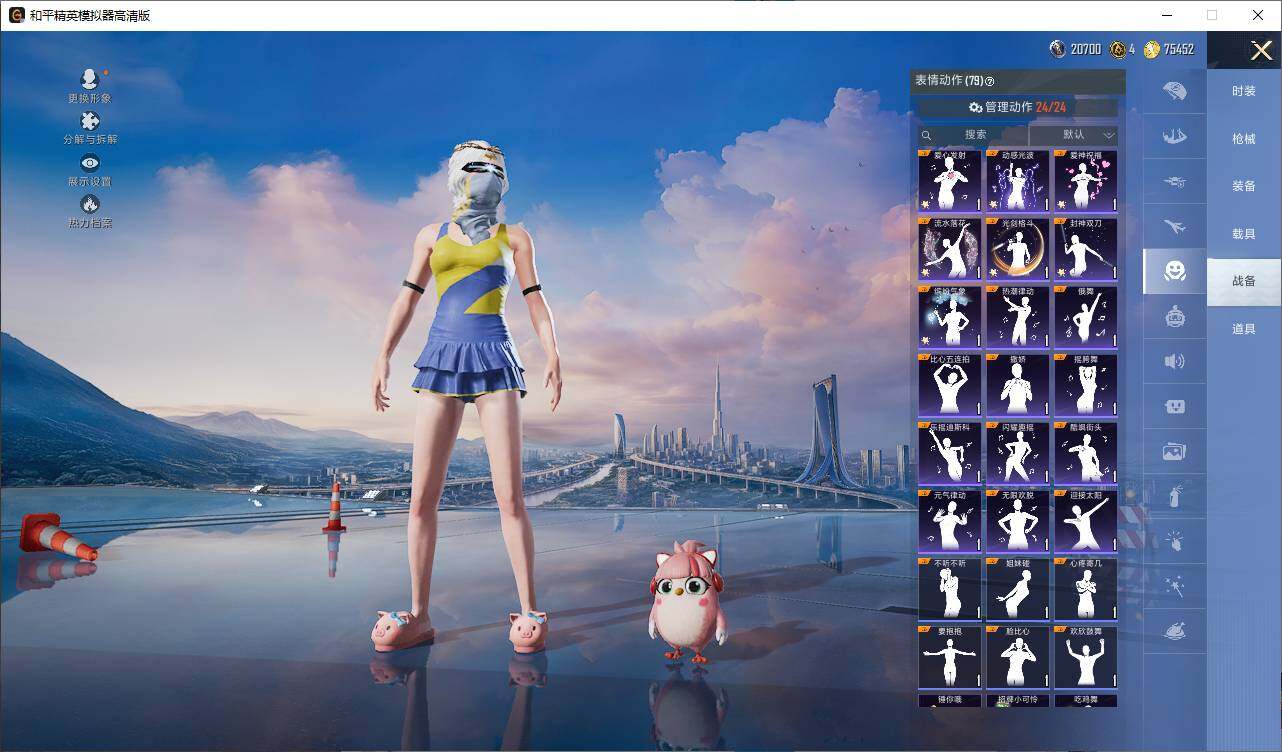The image size is (1282, 752).
Task: Open the roast chicken dish category icon
Action: point(1175,631)
